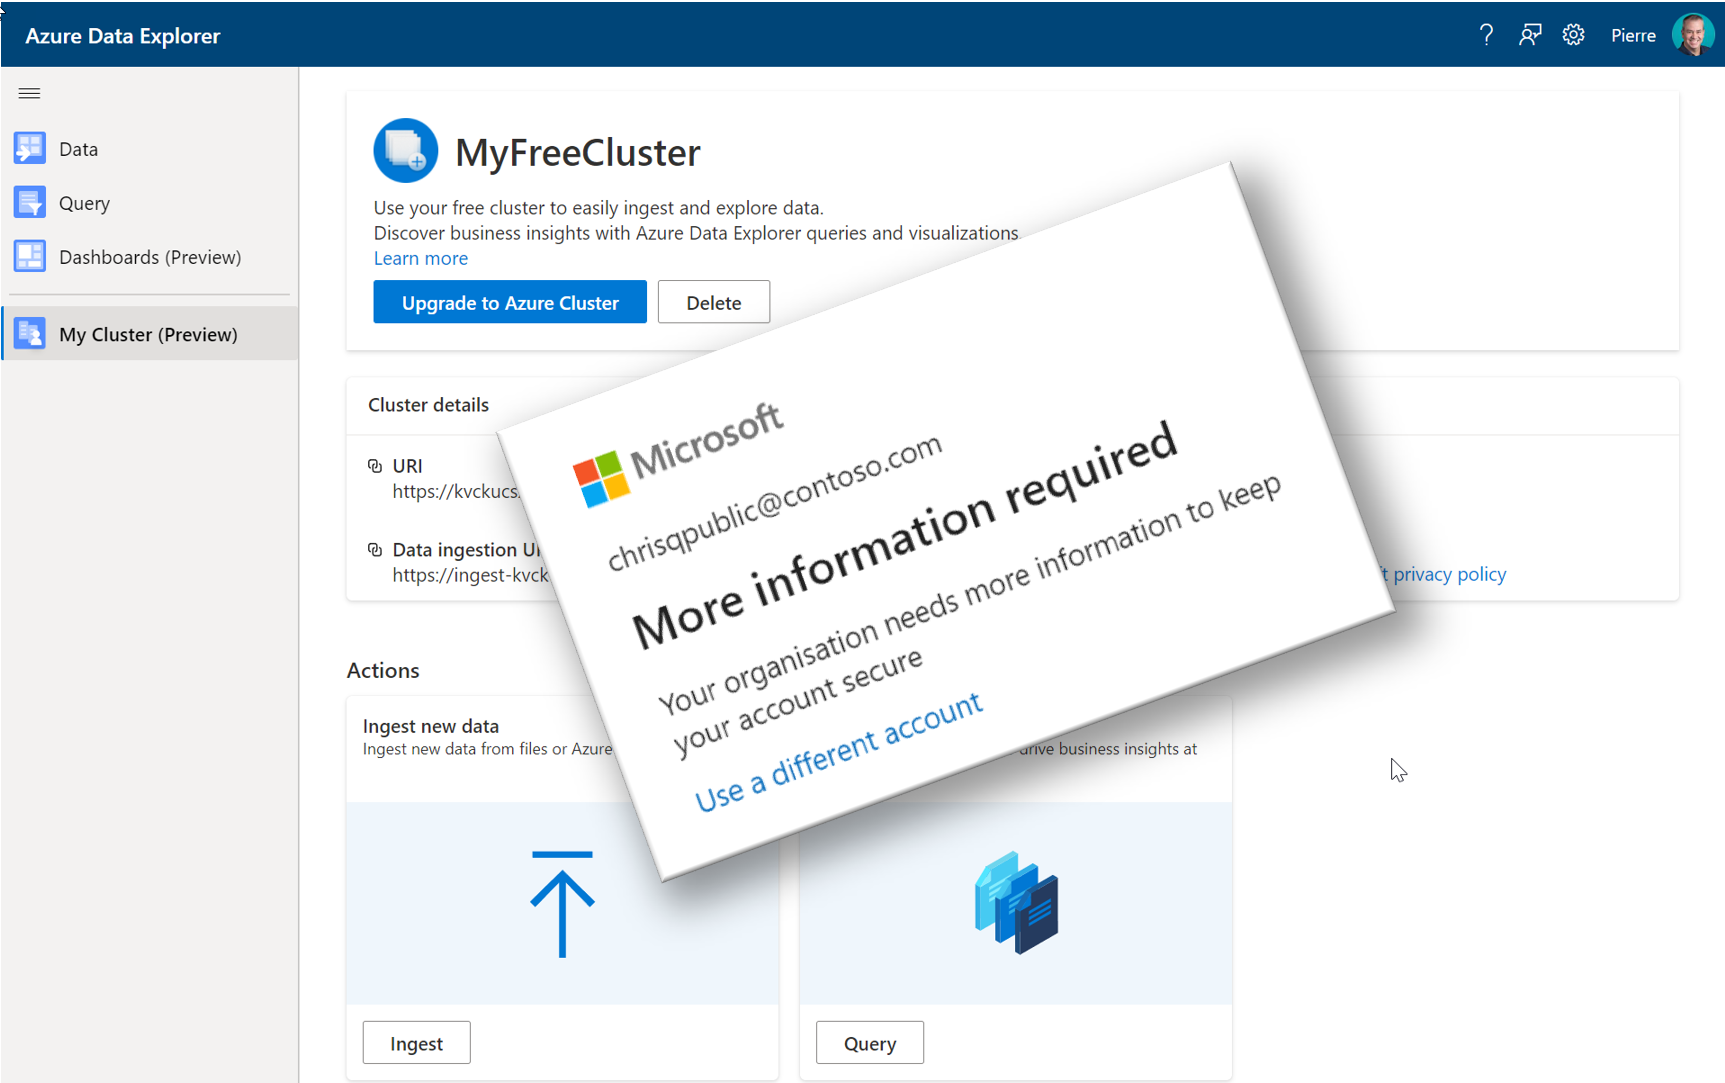The width and height of the screenshot is (1725, 1083).
Task: Click the Azure Data Explorer title
Action: [x=123, y=36]
